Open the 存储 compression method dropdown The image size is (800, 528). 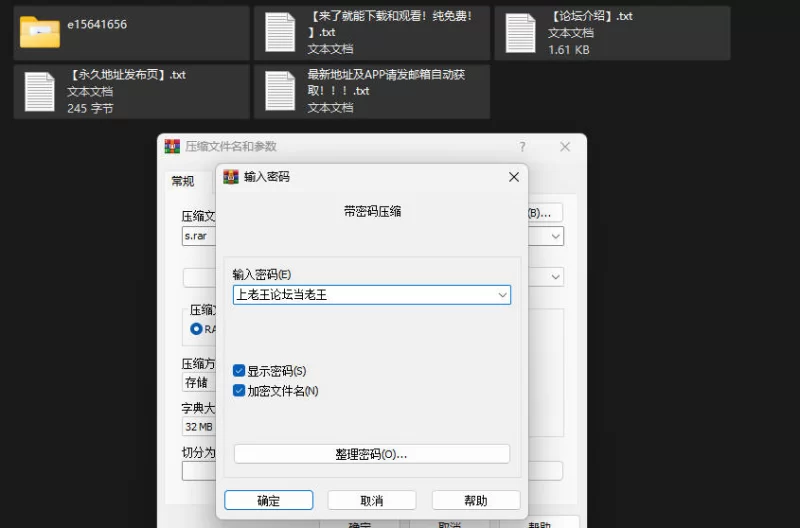coord(198,383)
